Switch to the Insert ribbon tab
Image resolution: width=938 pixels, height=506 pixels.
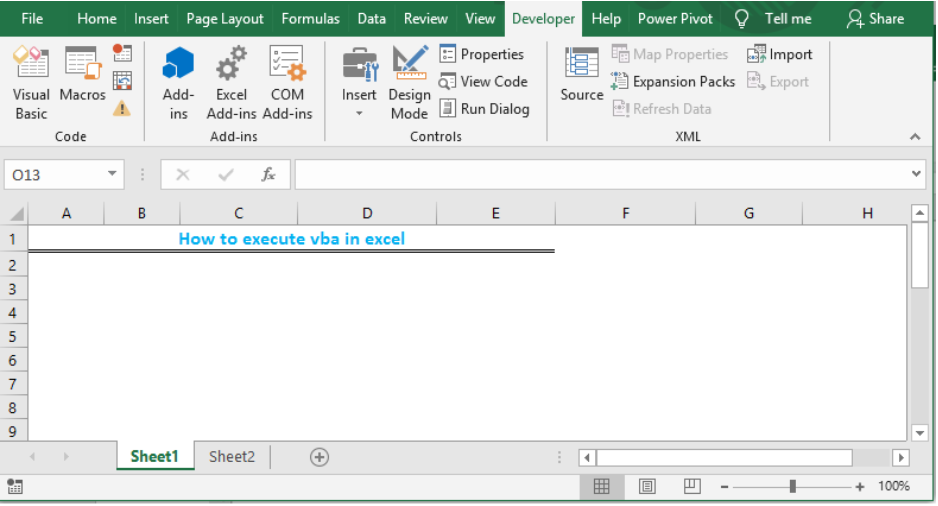151,19
